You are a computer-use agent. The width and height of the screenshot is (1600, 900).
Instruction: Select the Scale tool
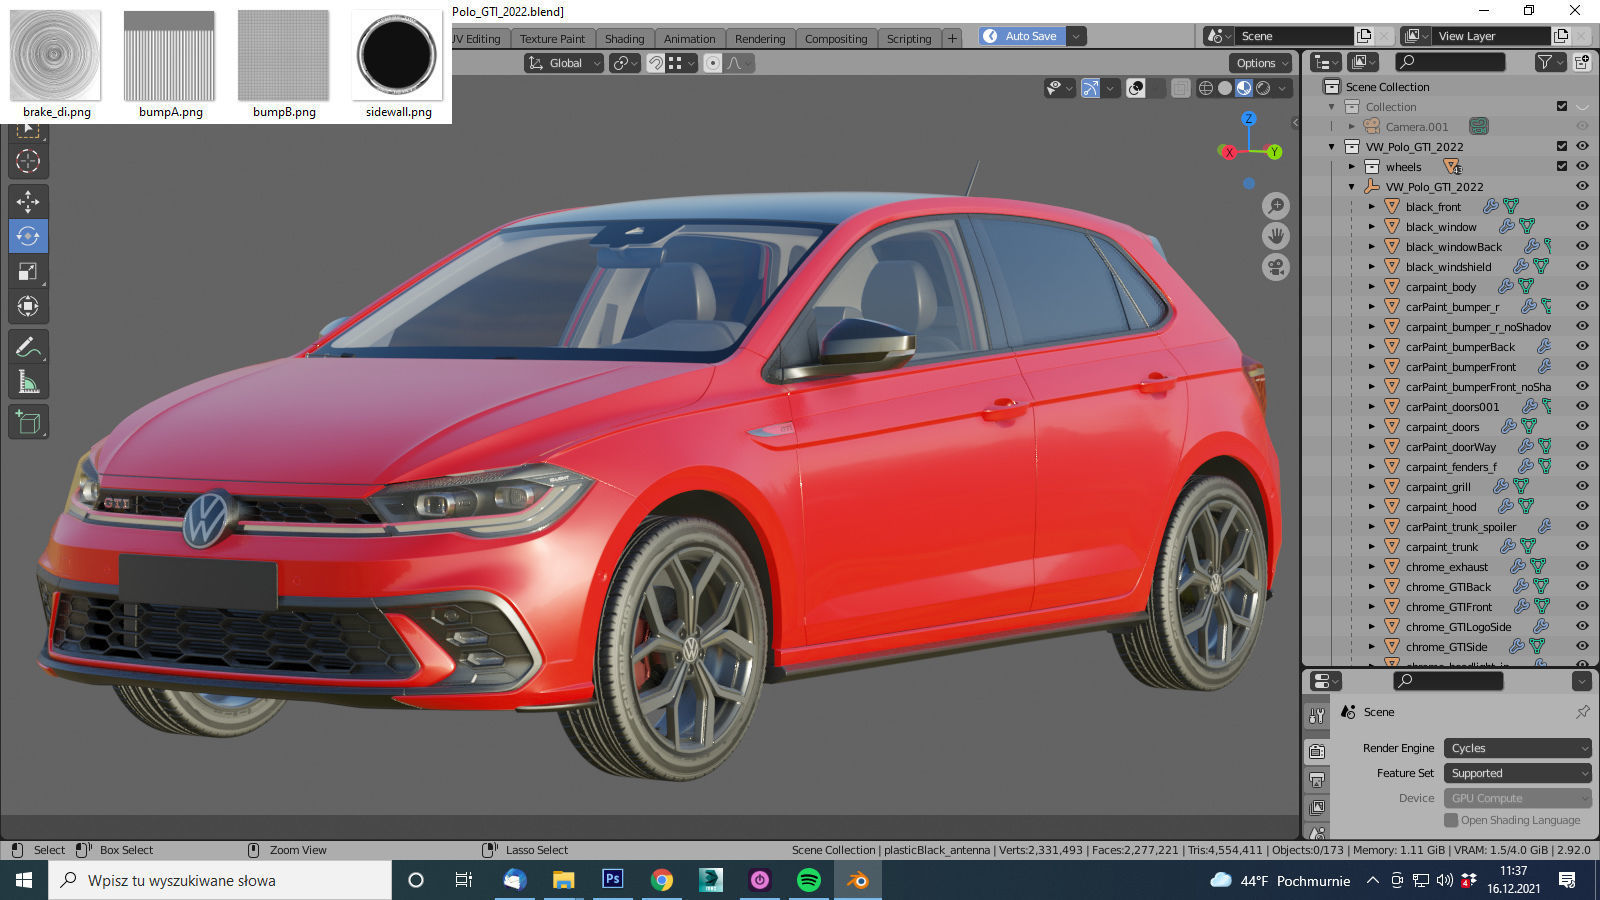(x=28, y=271)
